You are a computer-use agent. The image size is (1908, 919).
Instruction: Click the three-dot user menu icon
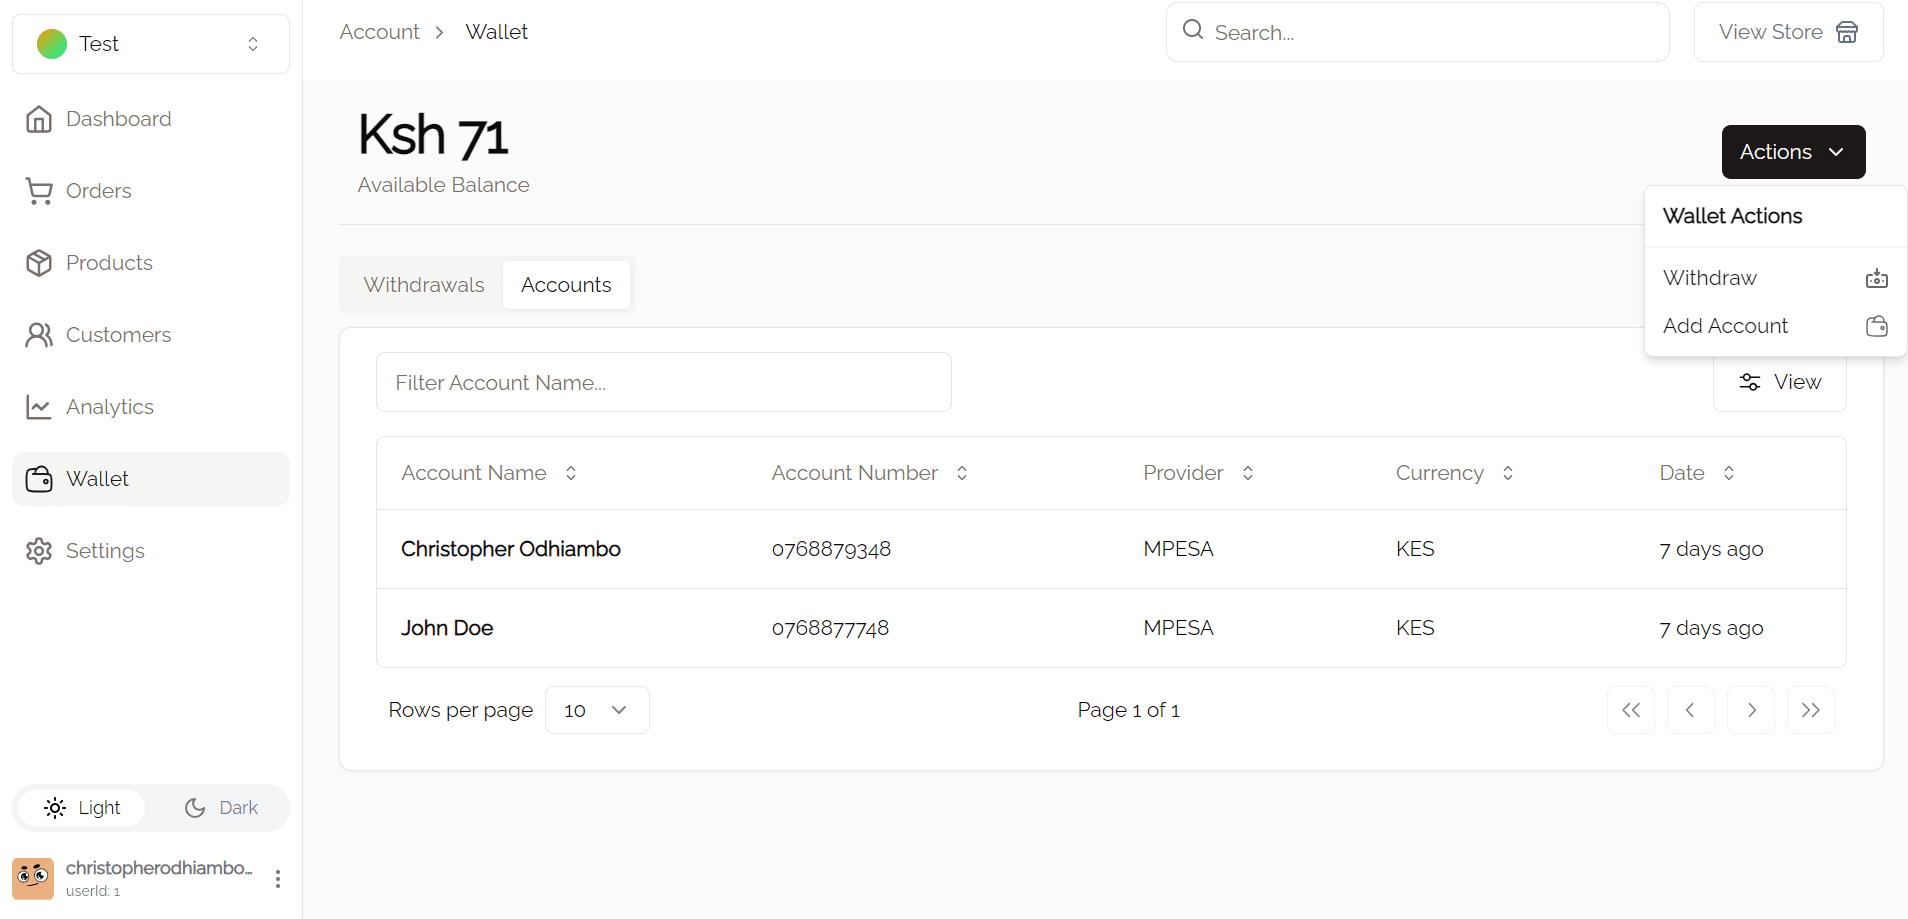278,879
